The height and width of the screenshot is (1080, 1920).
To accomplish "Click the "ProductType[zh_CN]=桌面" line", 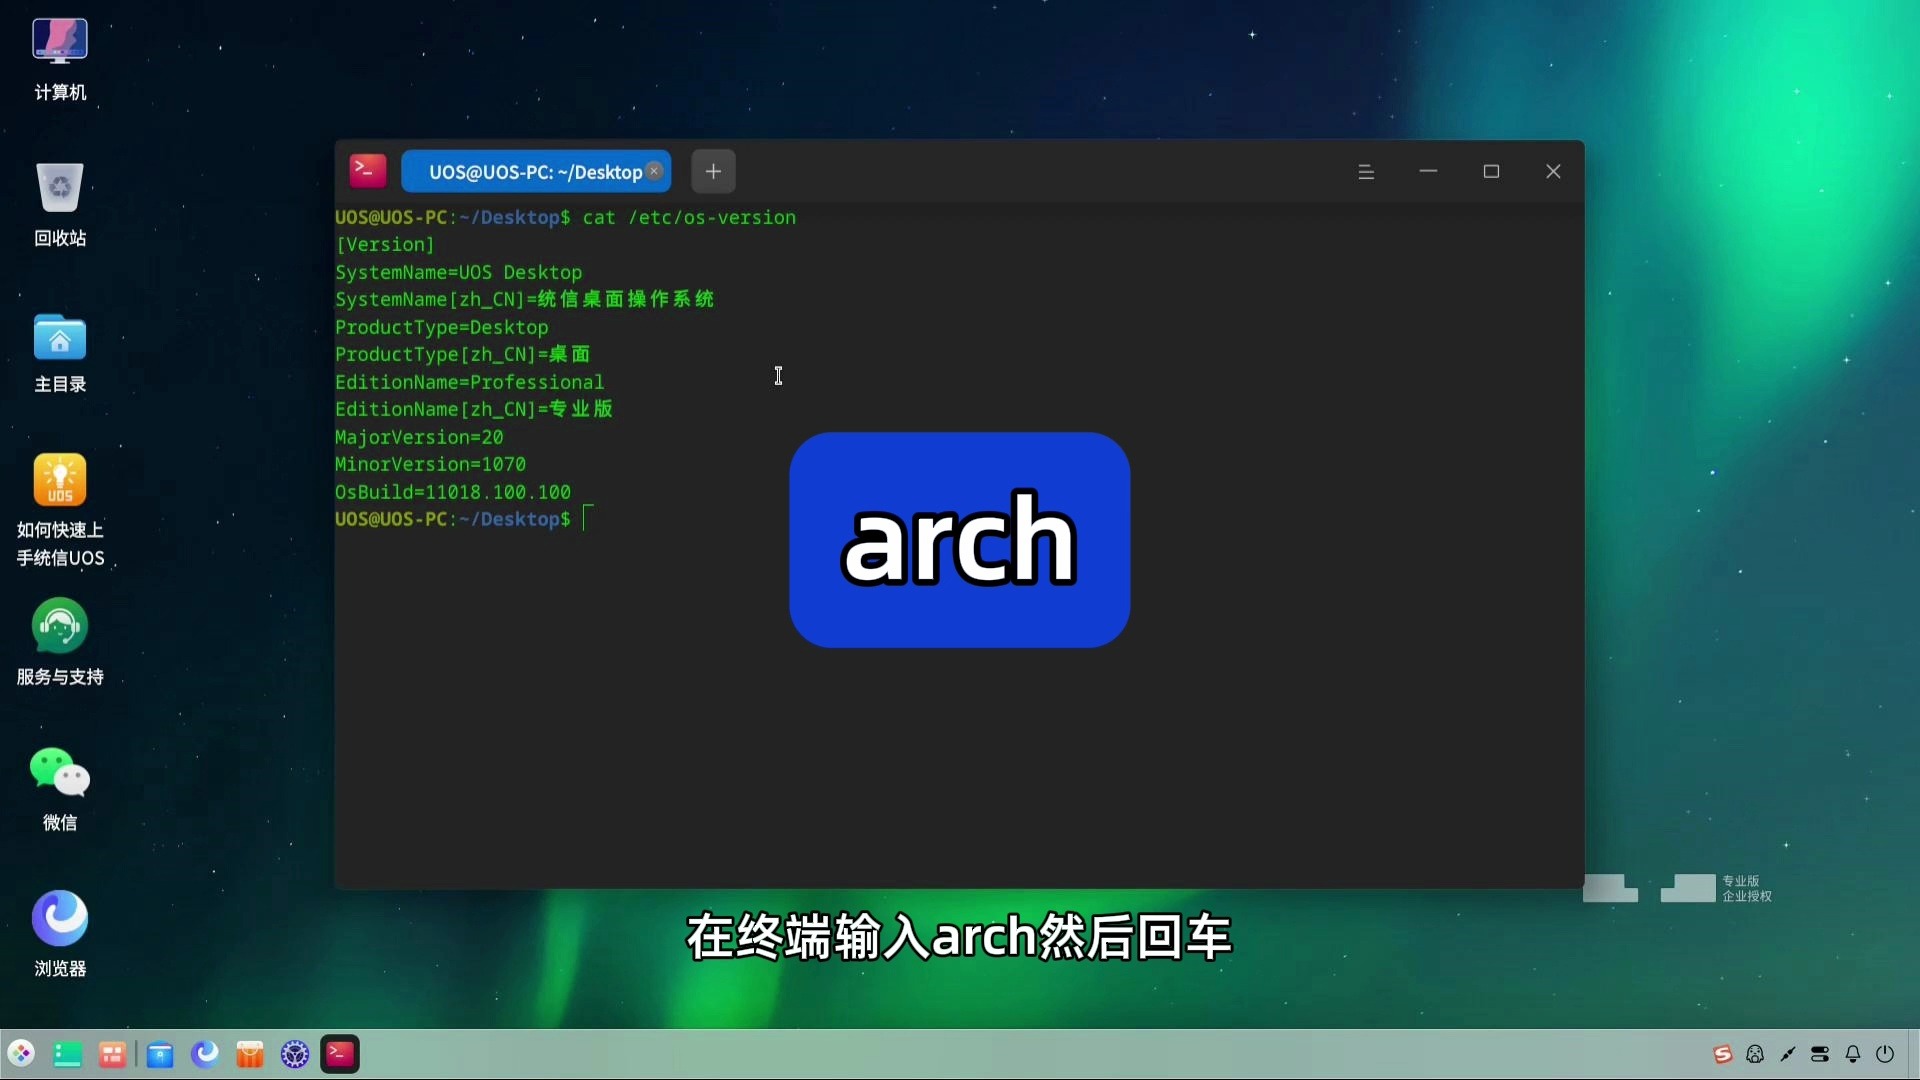I will point(462,354).
